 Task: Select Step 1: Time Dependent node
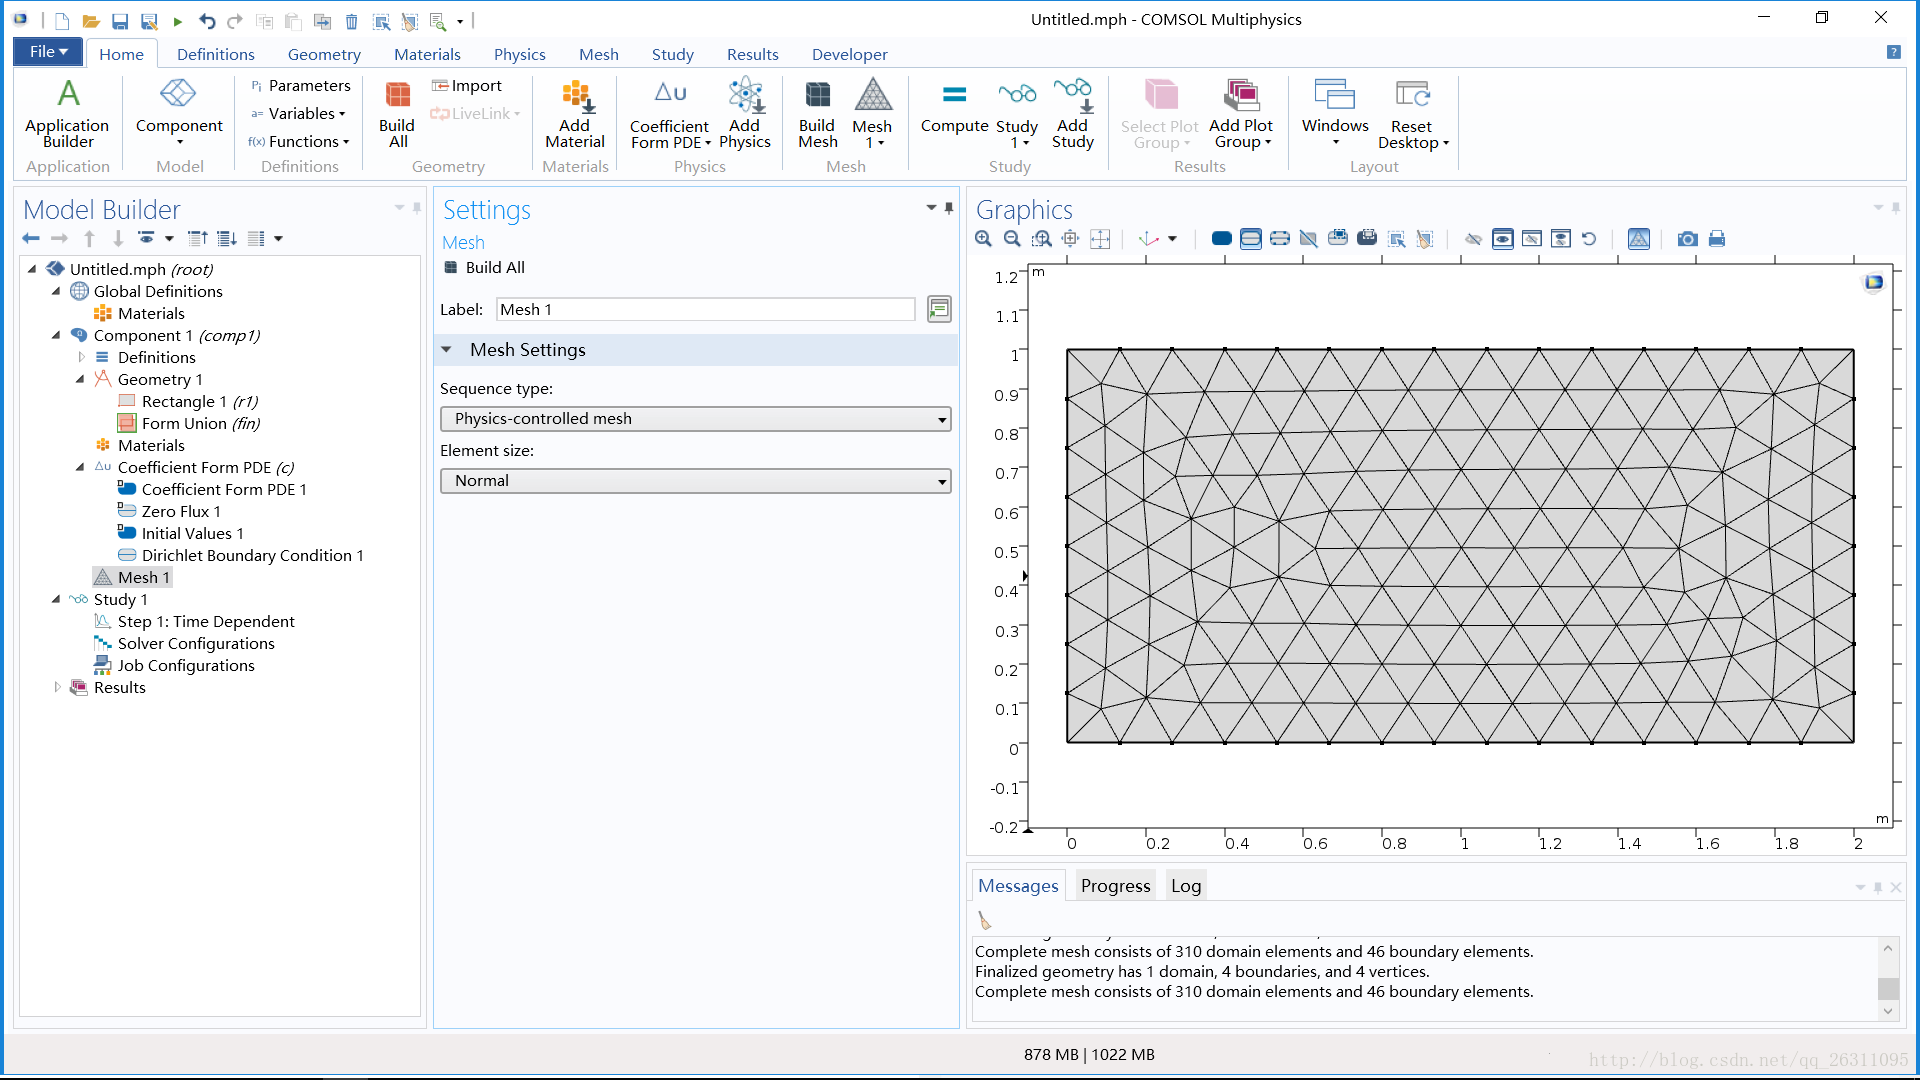194,621
